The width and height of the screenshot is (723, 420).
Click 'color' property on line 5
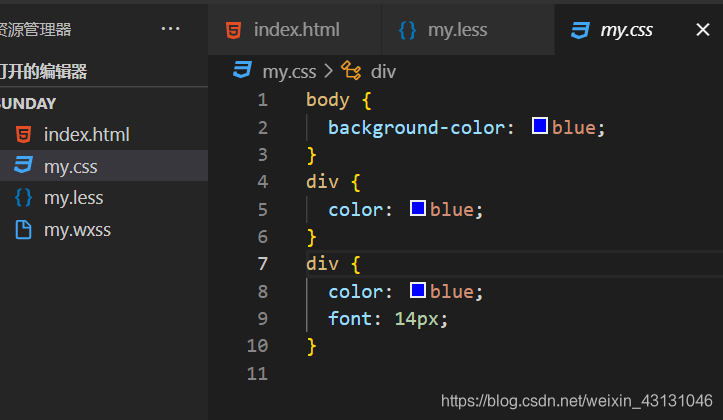tap(356, 210)
